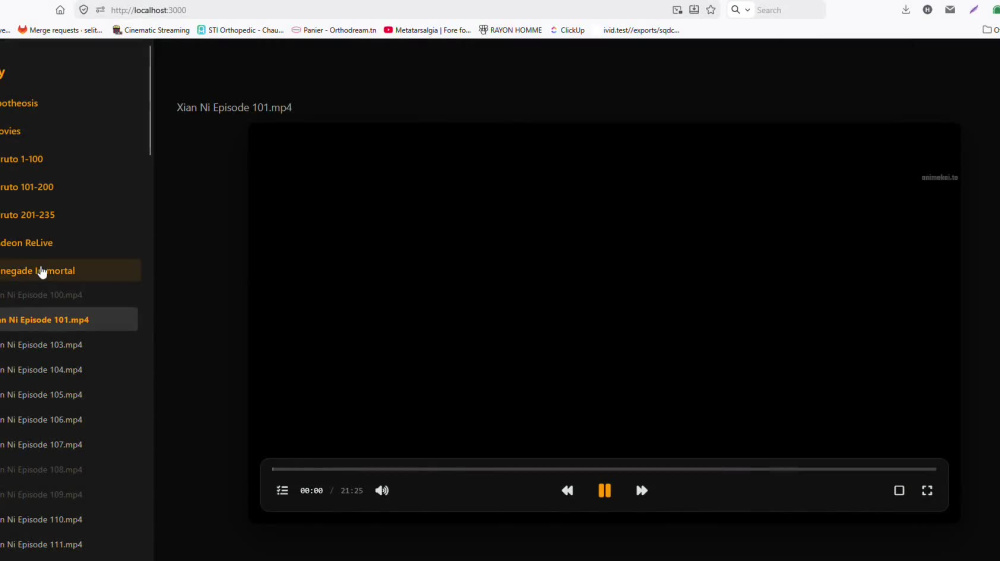Collapse the Renegade Immortal folder
1000x561 pixels.
[69, 271]
